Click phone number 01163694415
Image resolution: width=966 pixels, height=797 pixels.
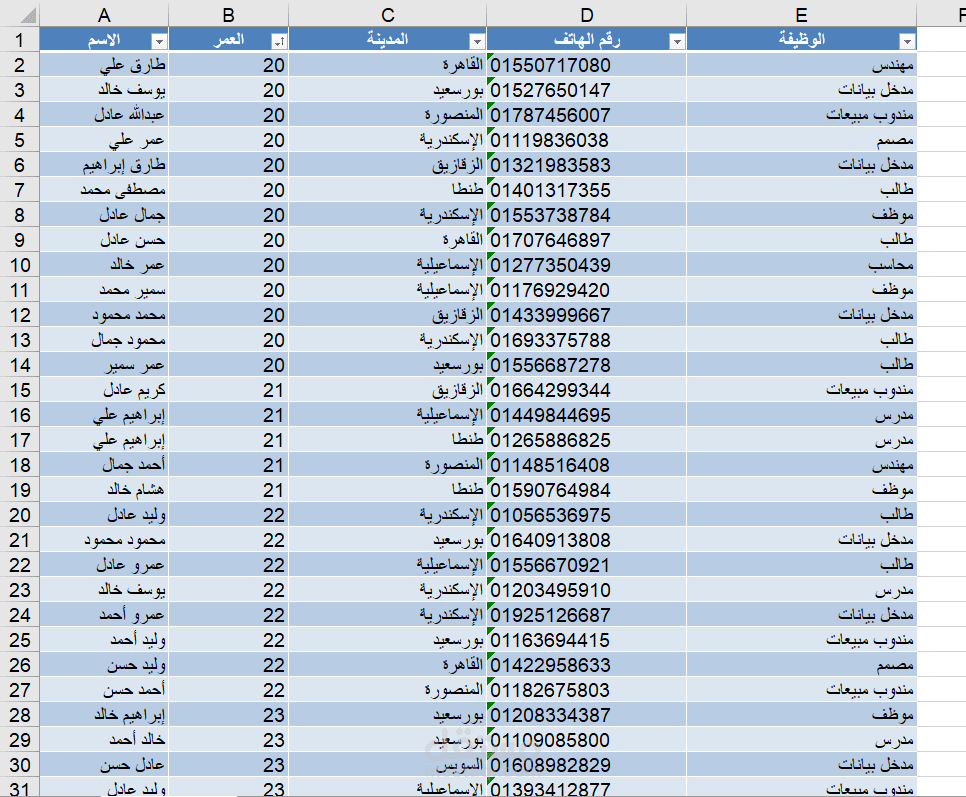point(586,640)
